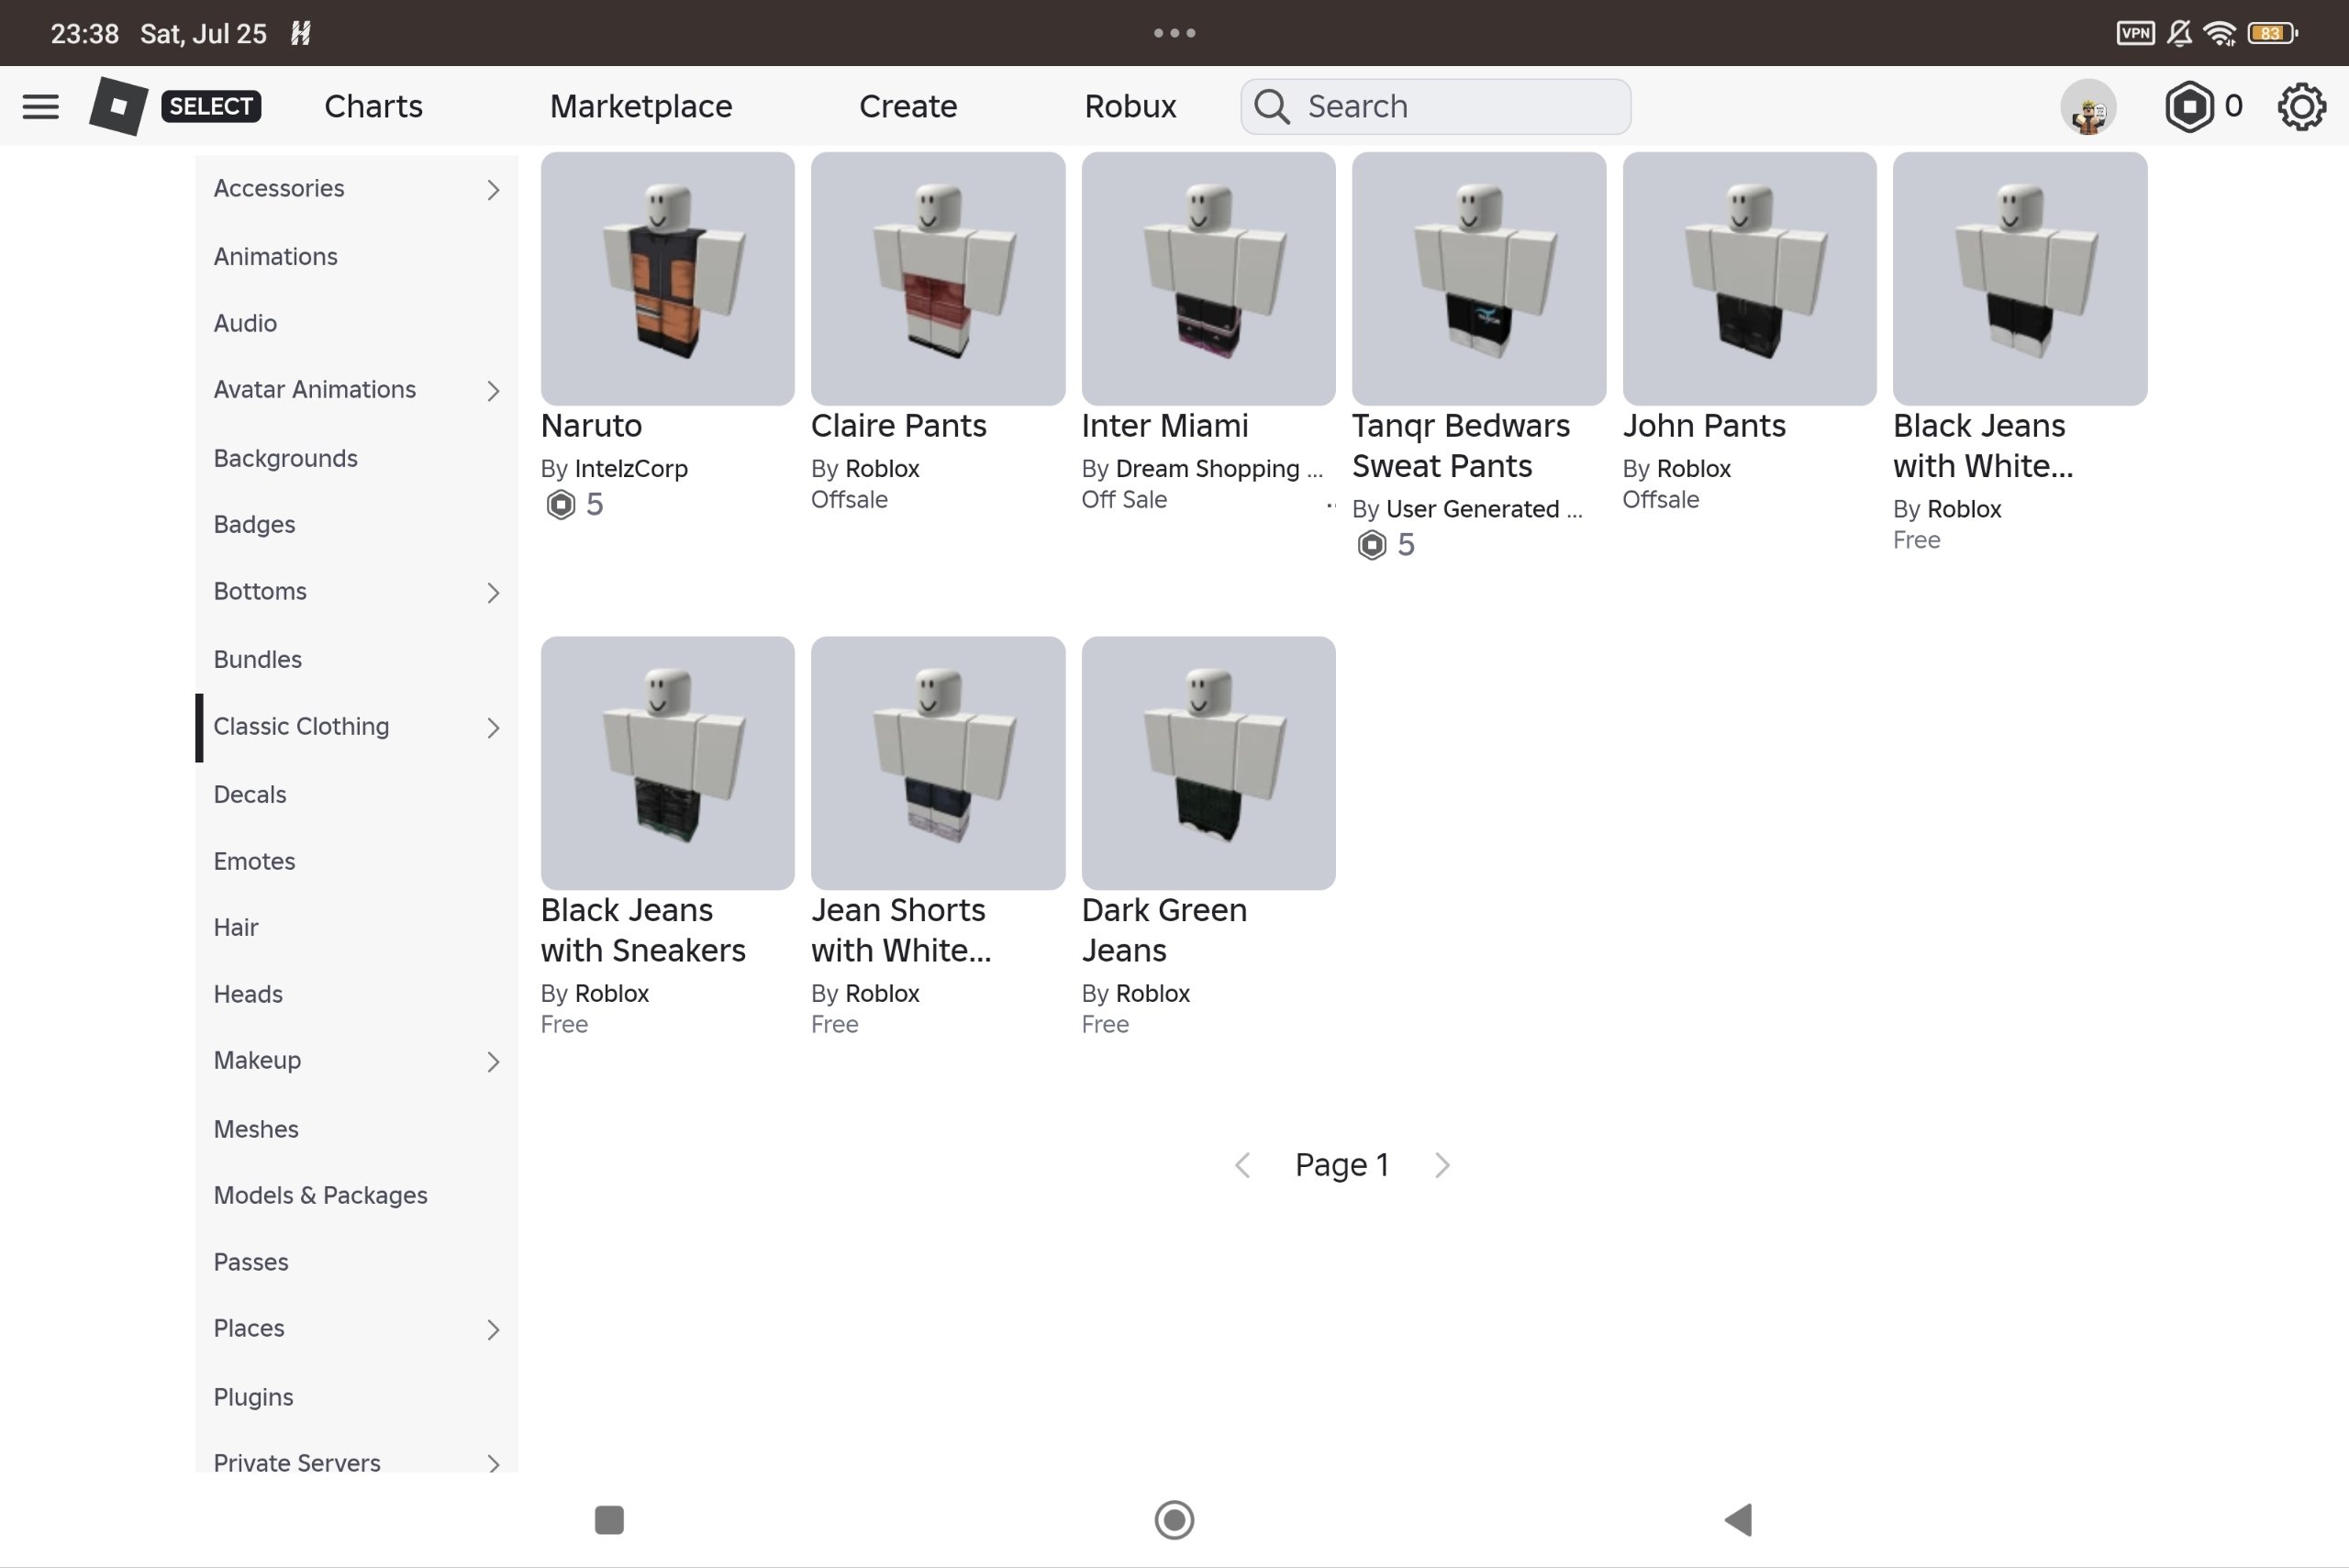
Task: Select the Passes category
Action: [250, 1262]
